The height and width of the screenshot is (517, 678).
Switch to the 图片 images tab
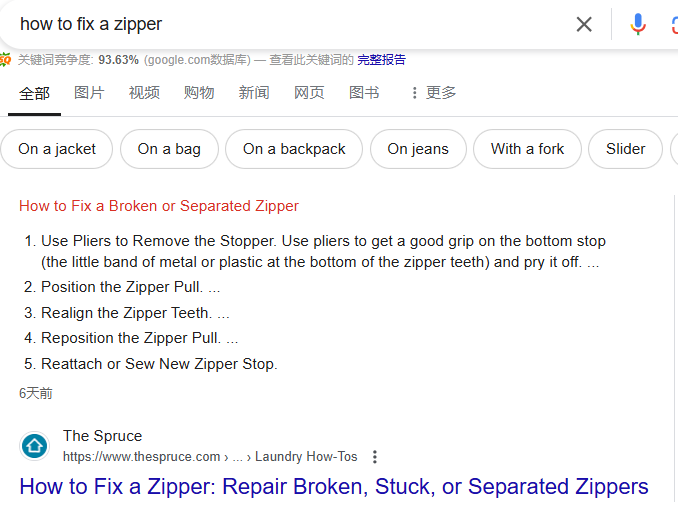pyautogui.click(x=89, y=93)
